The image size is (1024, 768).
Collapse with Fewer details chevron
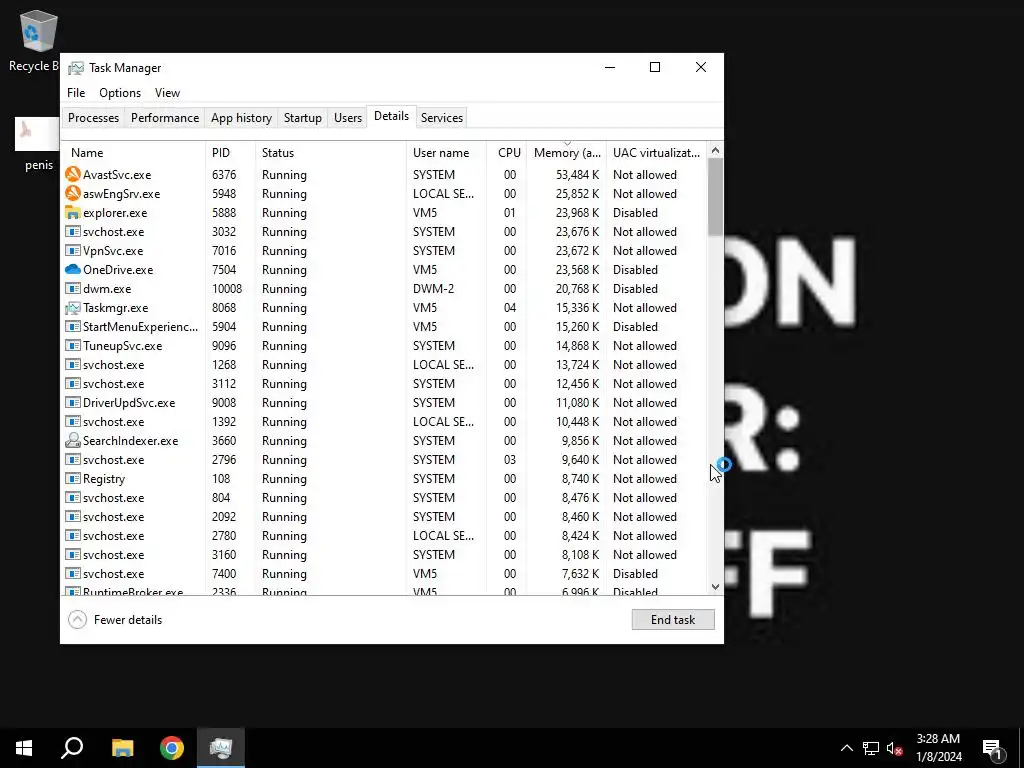click(x=77, y=620)
